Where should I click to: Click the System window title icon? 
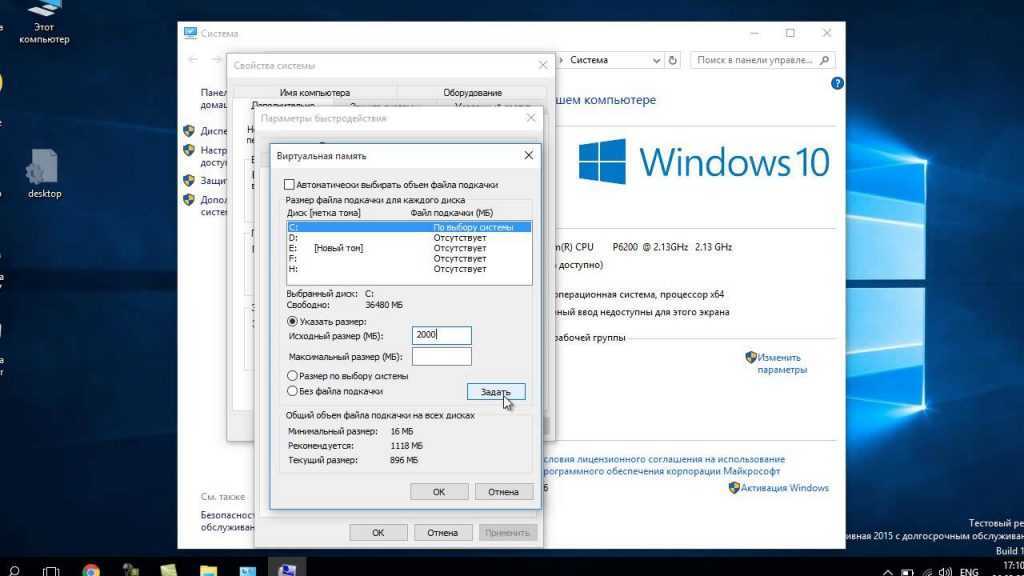[x=190, y=33]
